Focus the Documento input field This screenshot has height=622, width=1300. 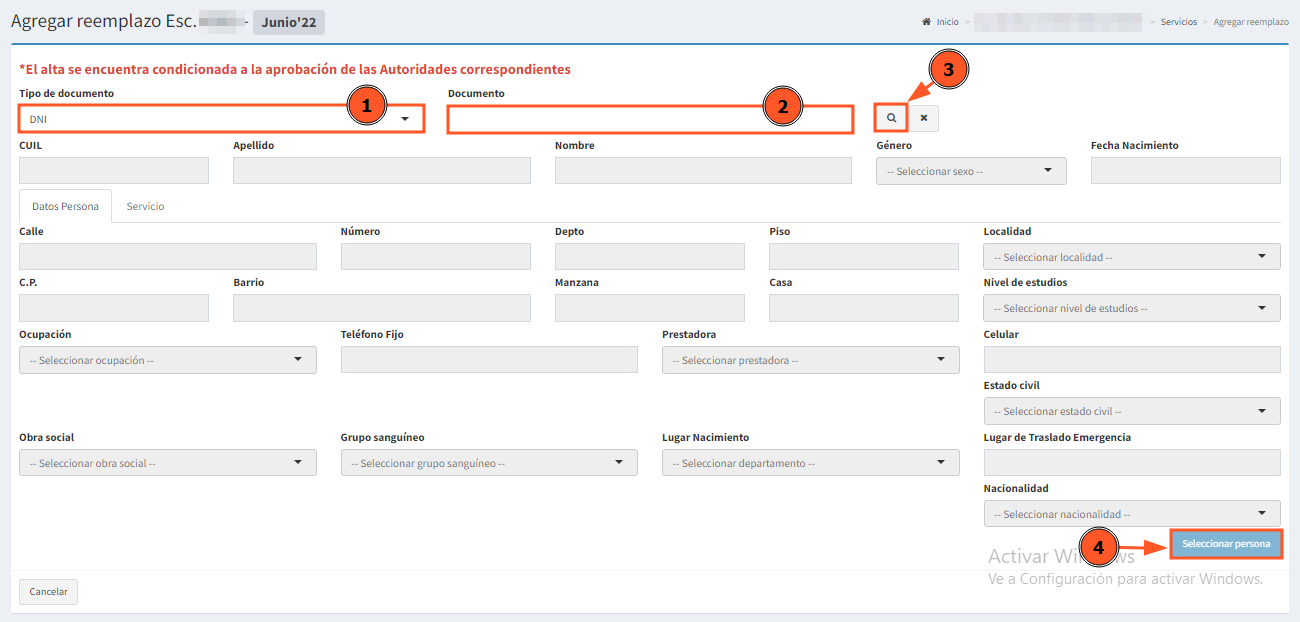650,119
